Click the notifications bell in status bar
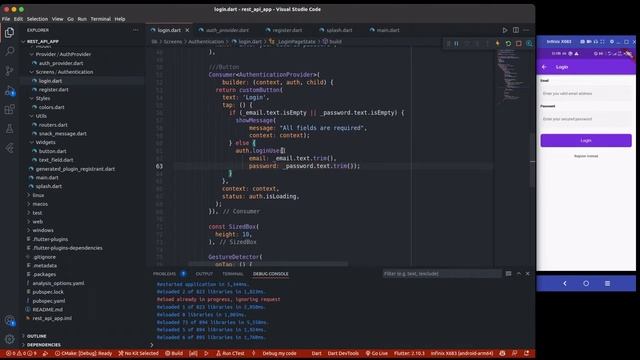This screenshot has width=640, height=360. (x=527, y=353)
